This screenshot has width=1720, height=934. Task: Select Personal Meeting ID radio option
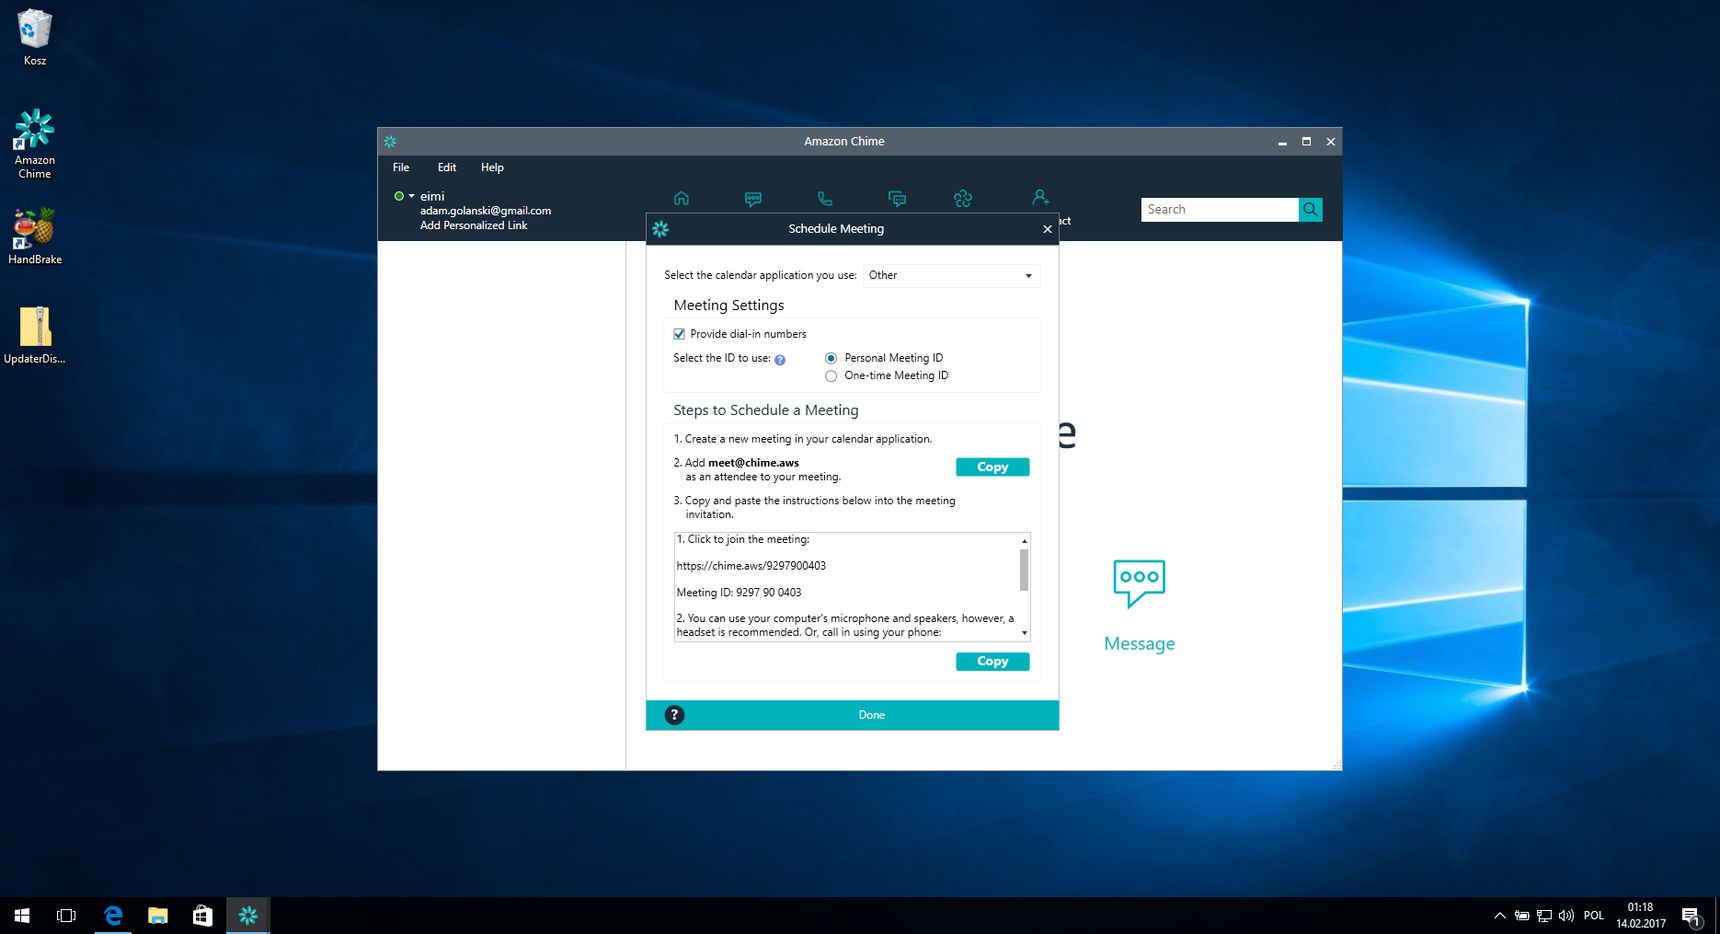tap(831, 358)
